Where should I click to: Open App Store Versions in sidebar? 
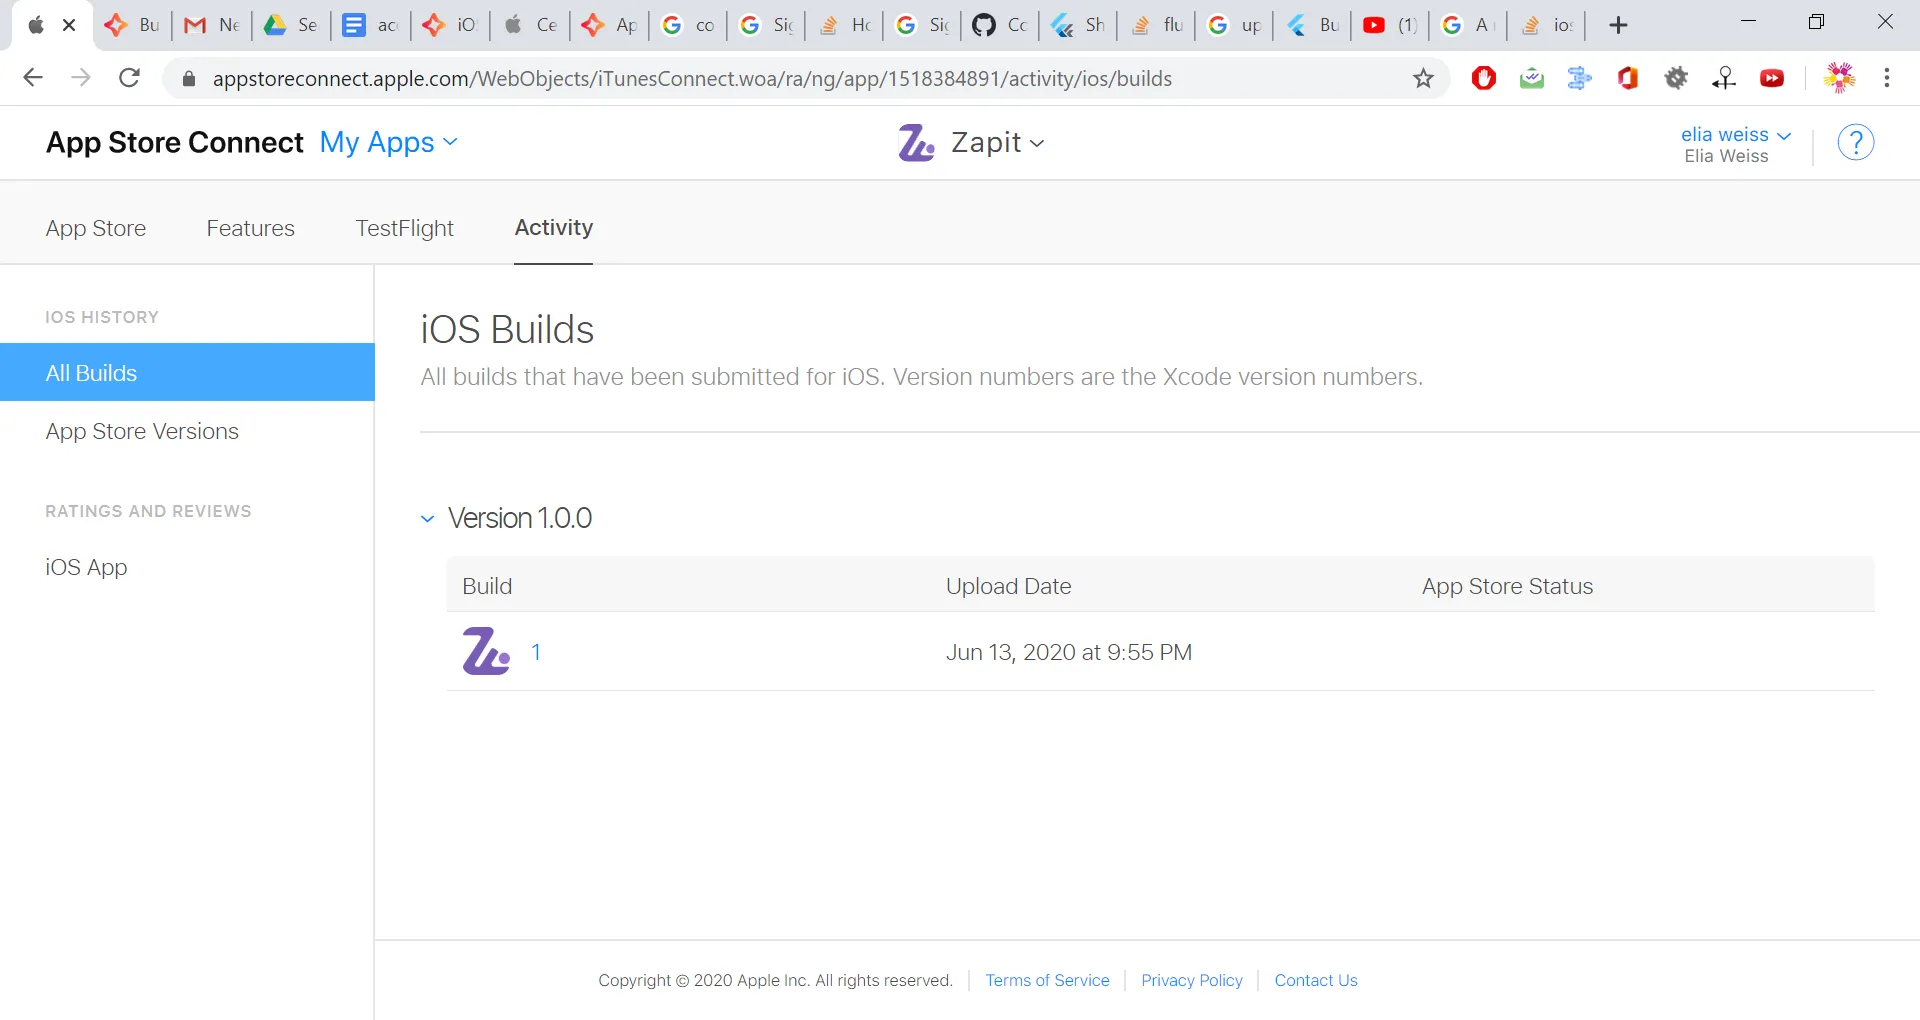click(142, 431)
